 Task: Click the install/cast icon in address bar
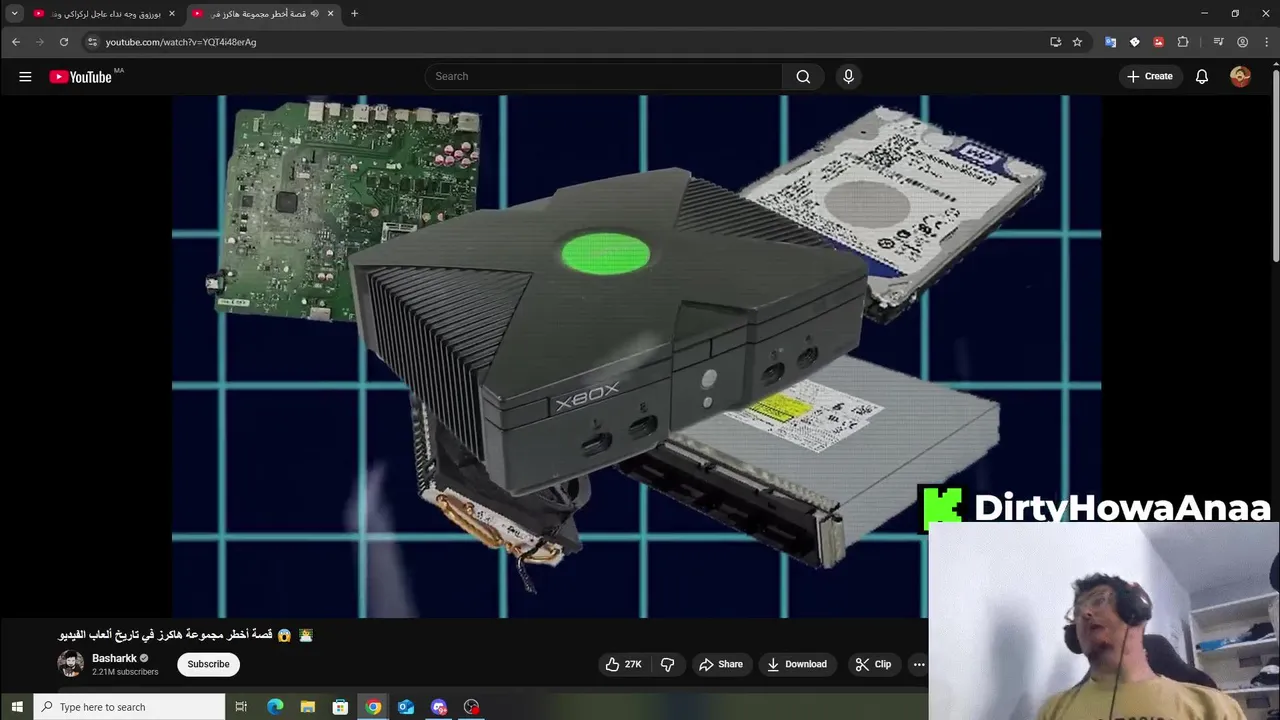(1055, 42)
